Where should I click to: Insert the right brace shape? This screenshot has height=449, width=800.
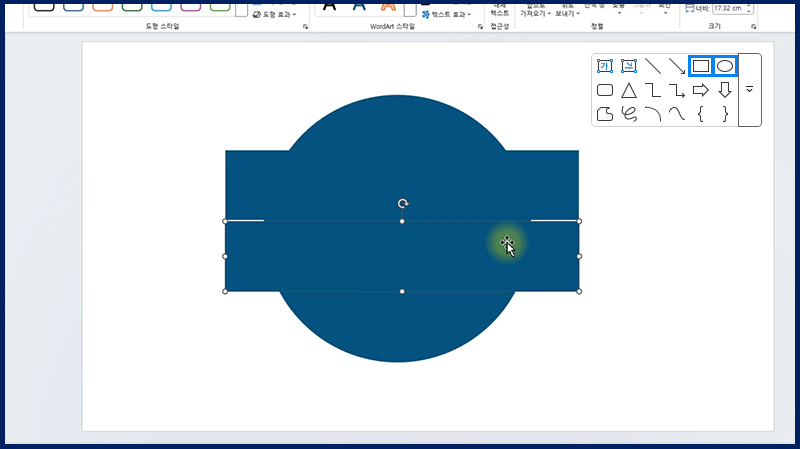click(x=724, y=114)
